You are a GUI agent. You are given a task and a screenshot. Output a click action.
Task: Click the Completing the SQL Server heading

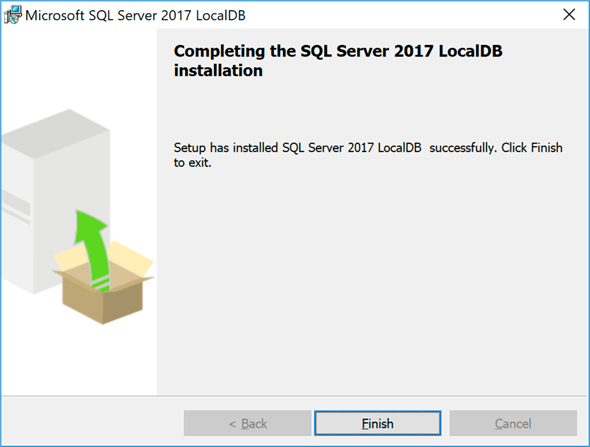click(338, 61)
